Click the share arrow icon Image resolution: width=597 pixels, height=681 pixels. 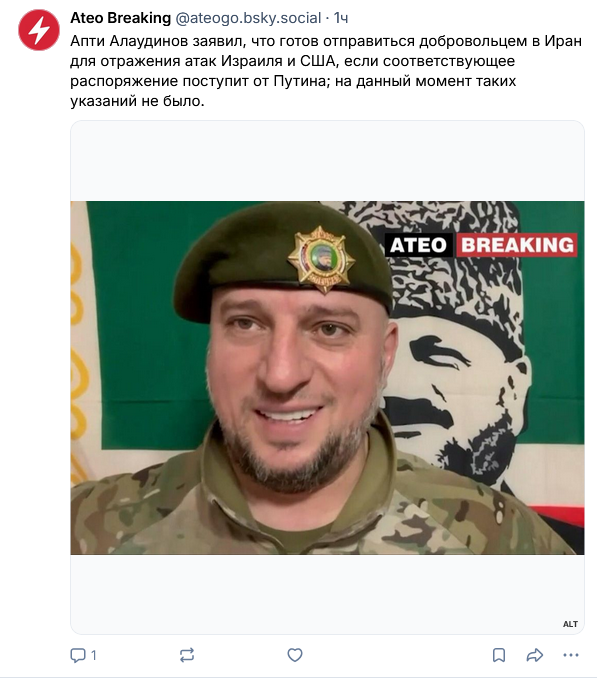coord(534,655)
